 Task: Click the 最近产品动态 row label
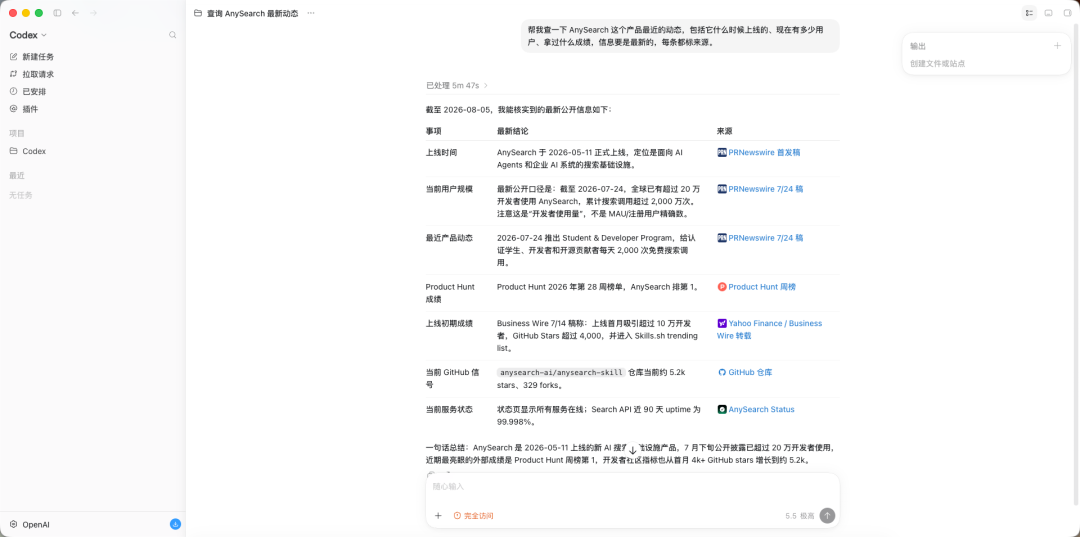pyautogui.click(x=449, y=238)
